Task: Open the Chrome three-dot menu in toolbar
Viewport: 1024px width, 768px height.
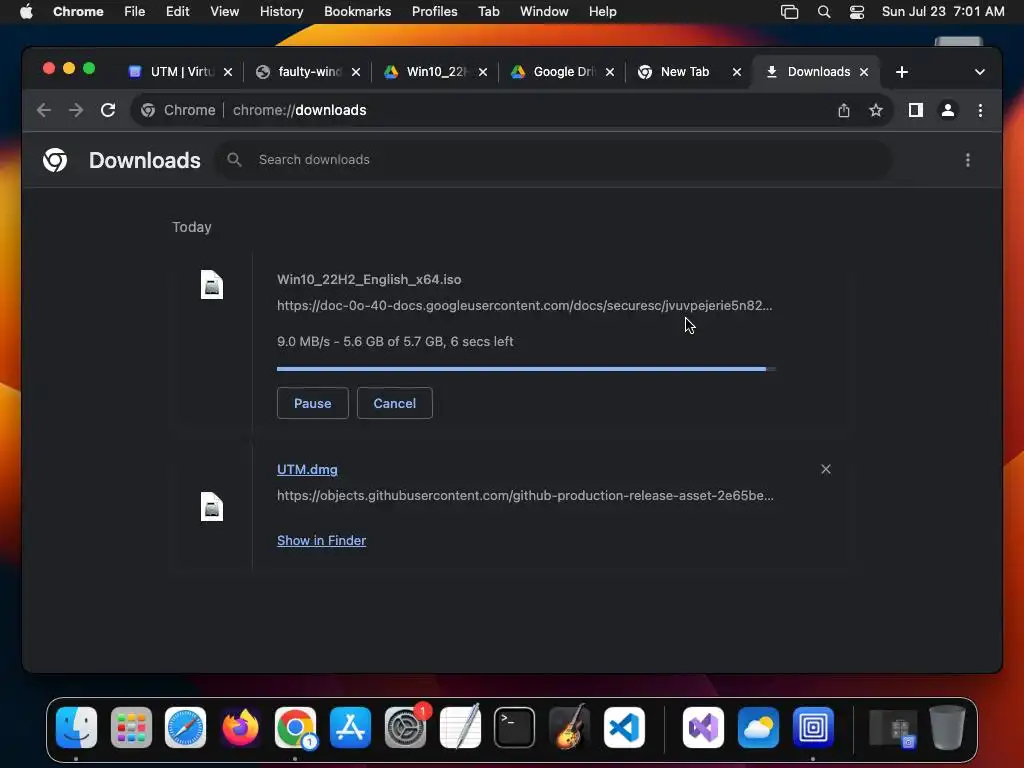Action: (980, 110)
